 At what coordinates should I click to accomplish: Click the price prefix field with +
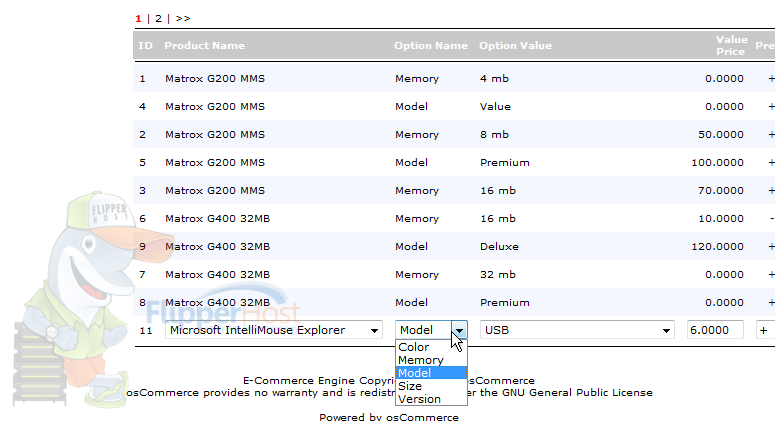point(766,330)
